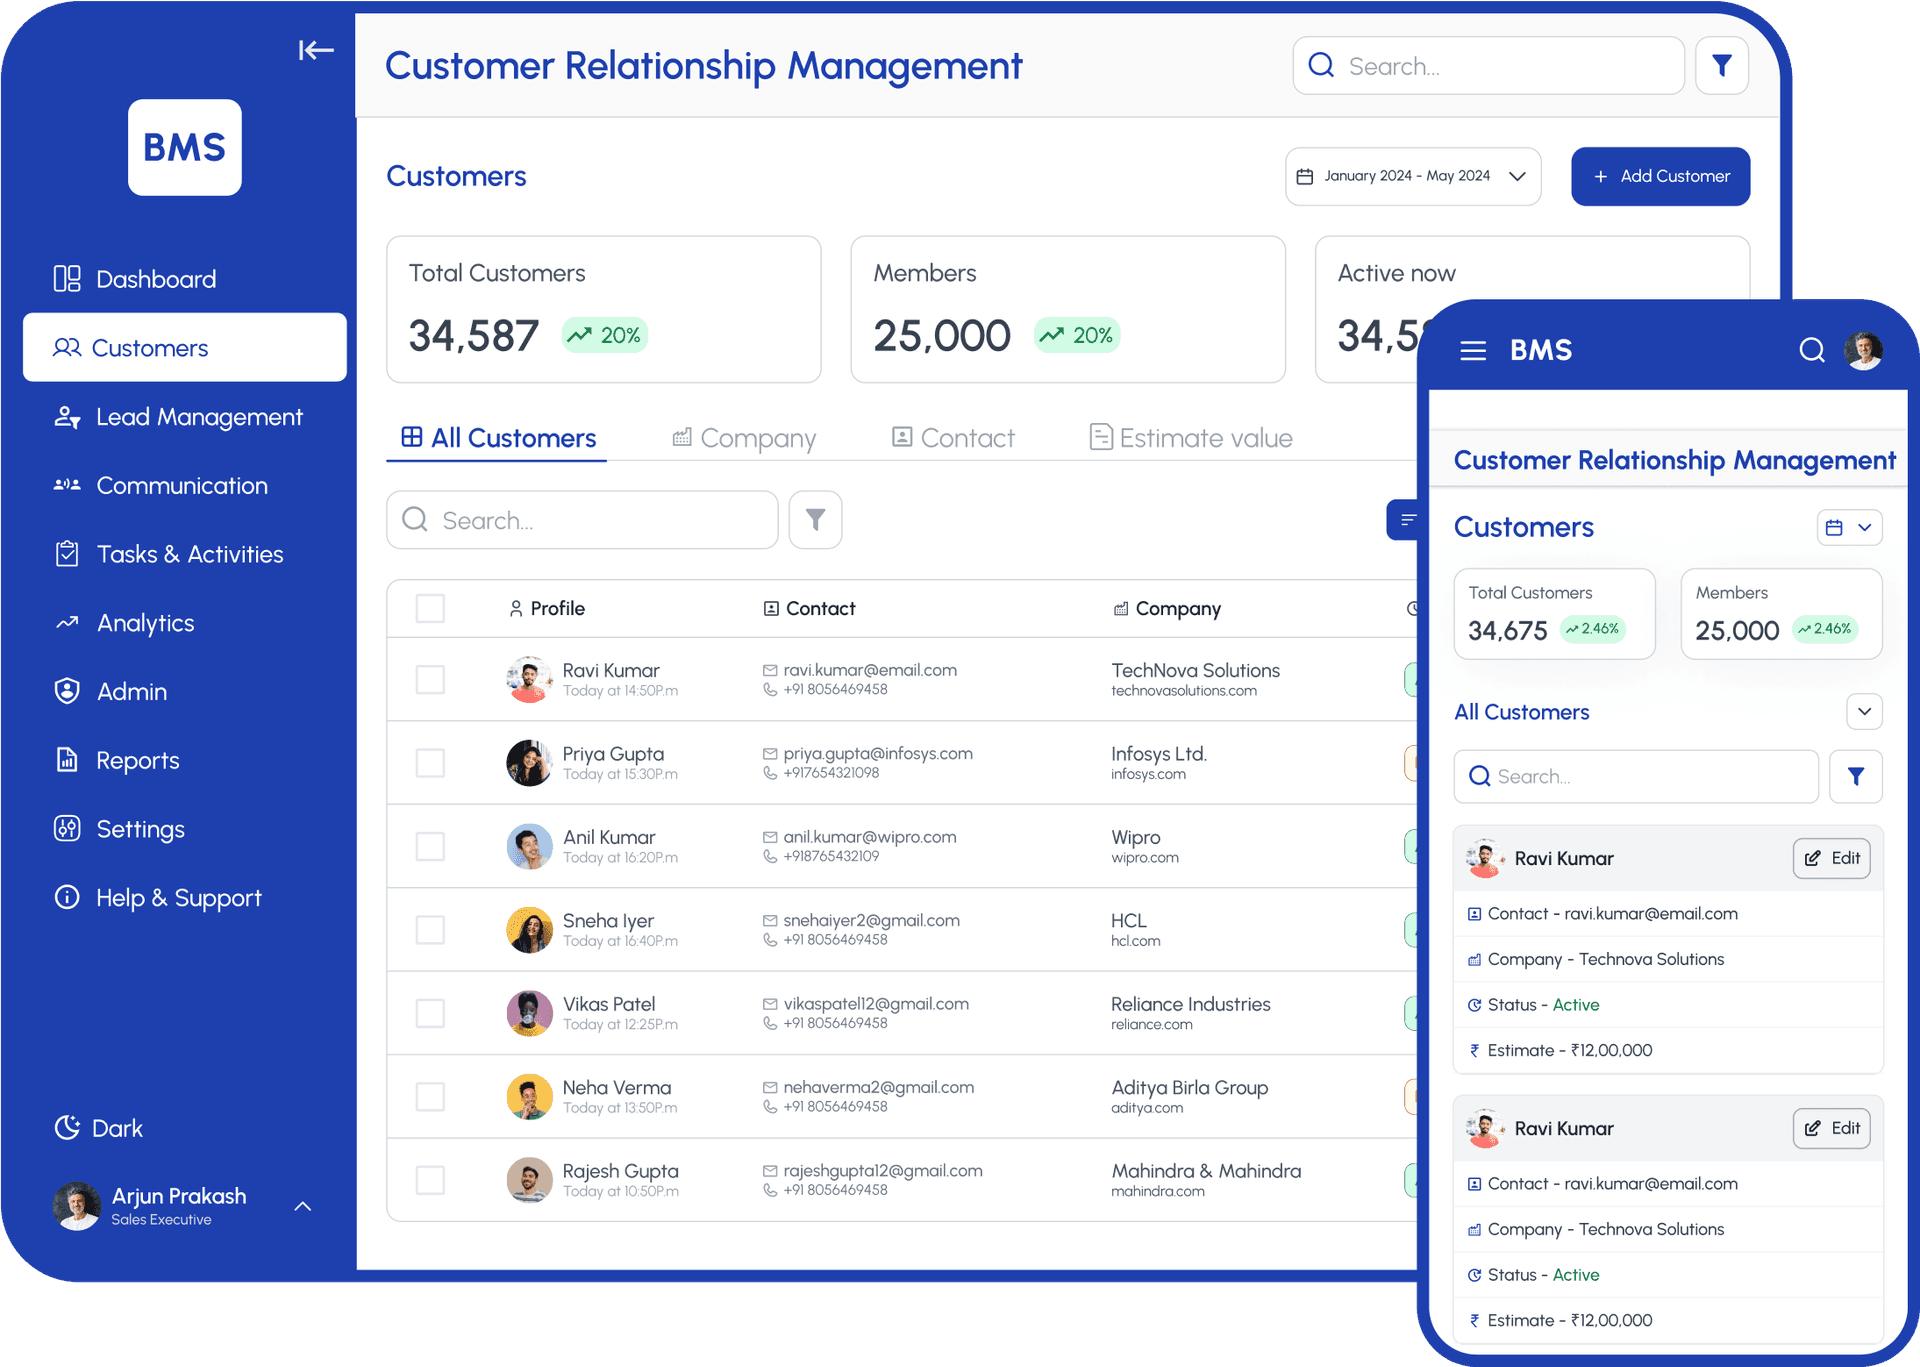Click the Analytics icon in sidebar
The image size is (1920, 1367).
point(66,623)
